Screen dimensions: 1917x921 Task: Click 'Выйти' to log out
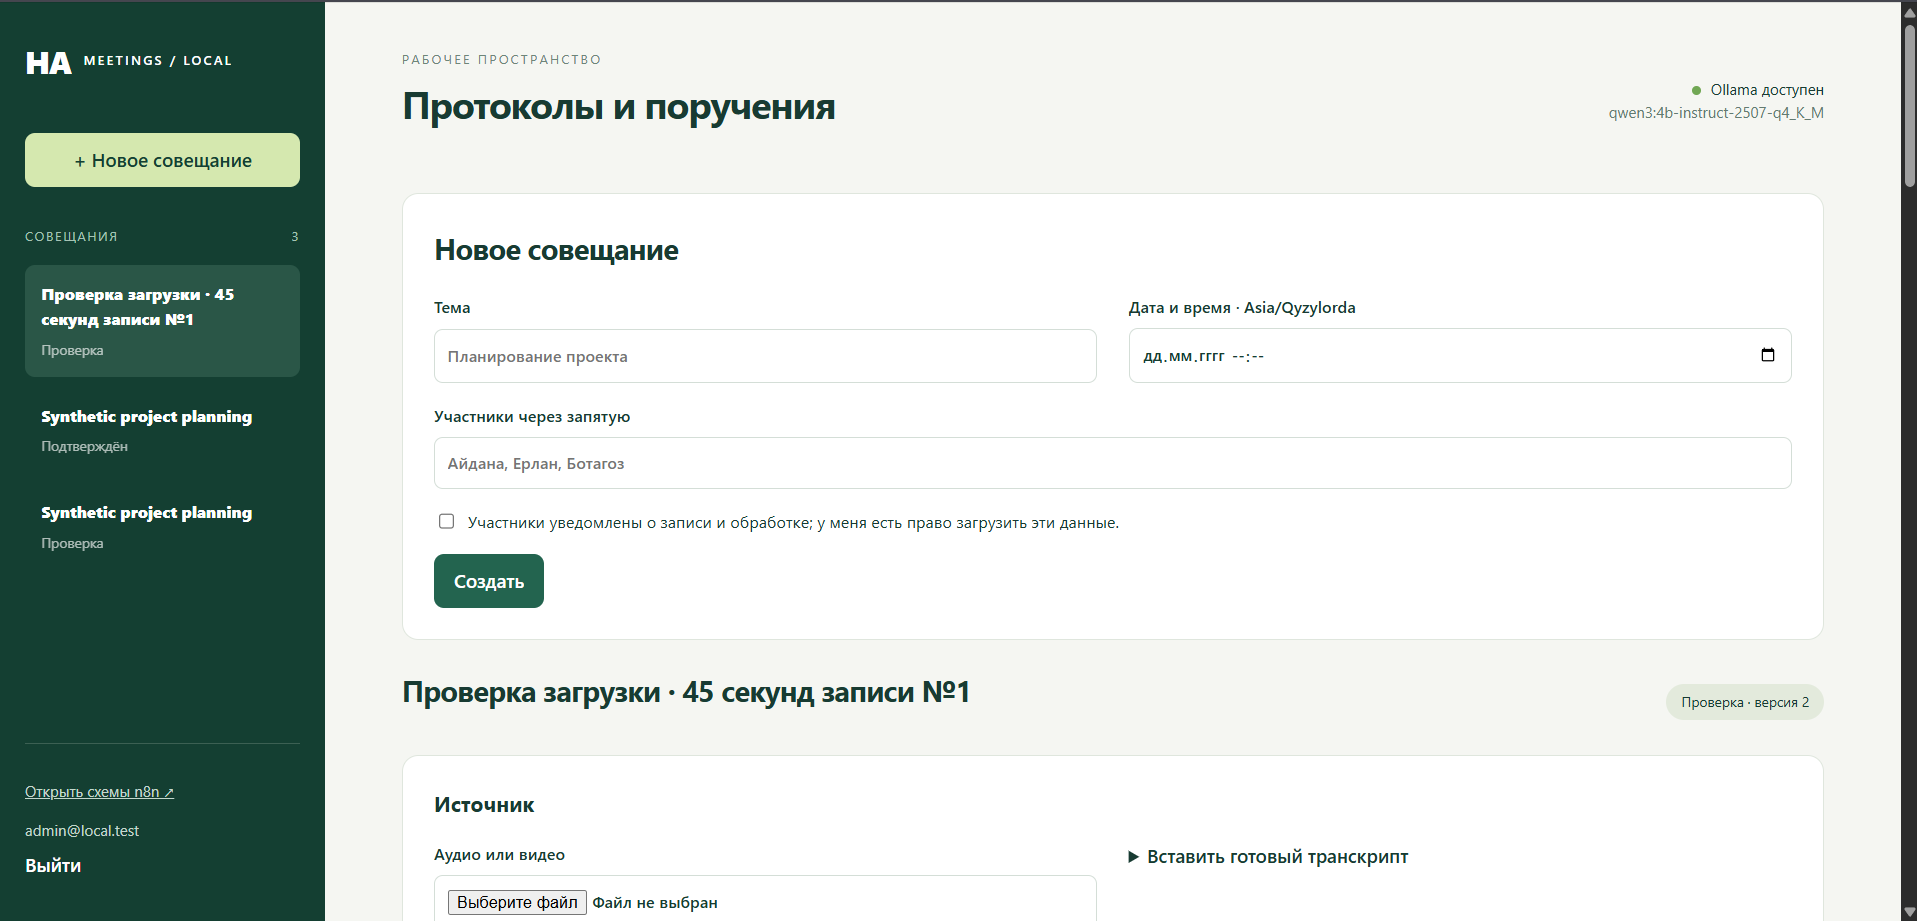(x=53, y=866)
